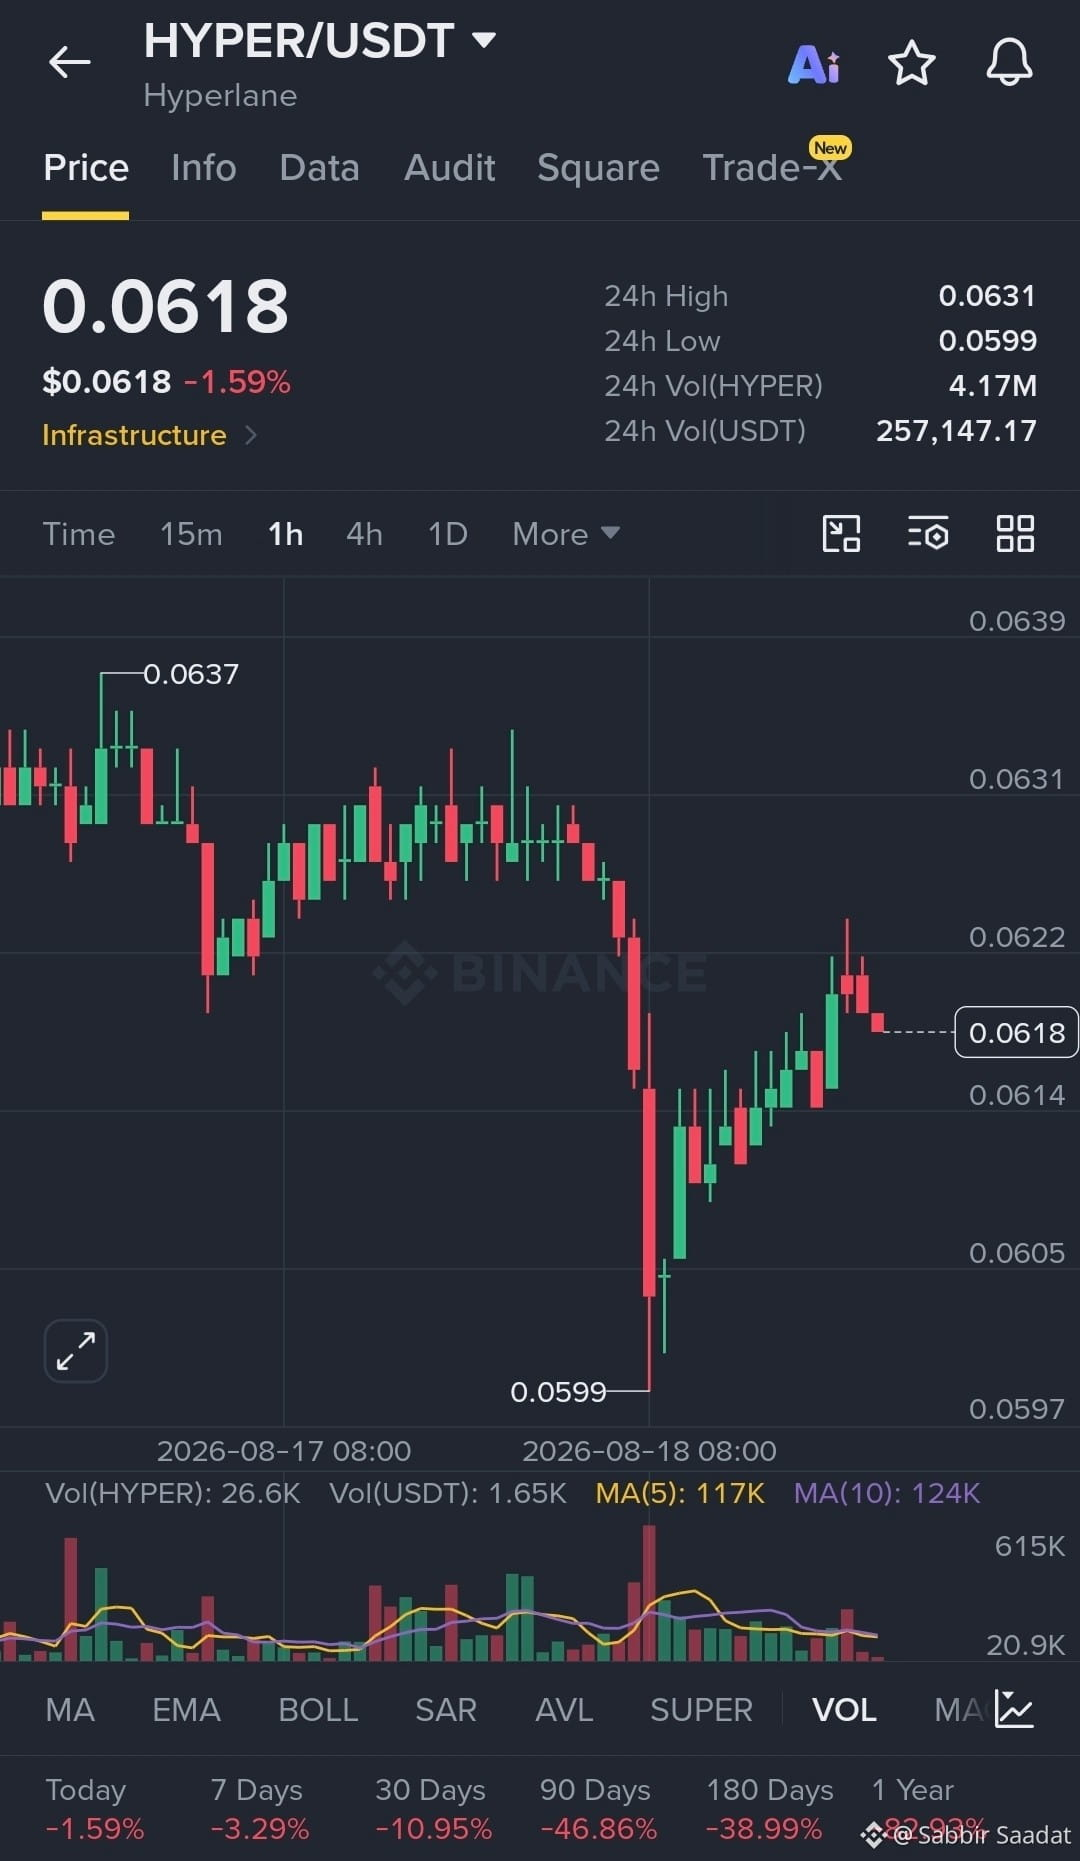Click the Vol(USDT): 1.65K label
Image resolution: width=1080 pixels, height=1861 pixels.
coord(448,1493)
